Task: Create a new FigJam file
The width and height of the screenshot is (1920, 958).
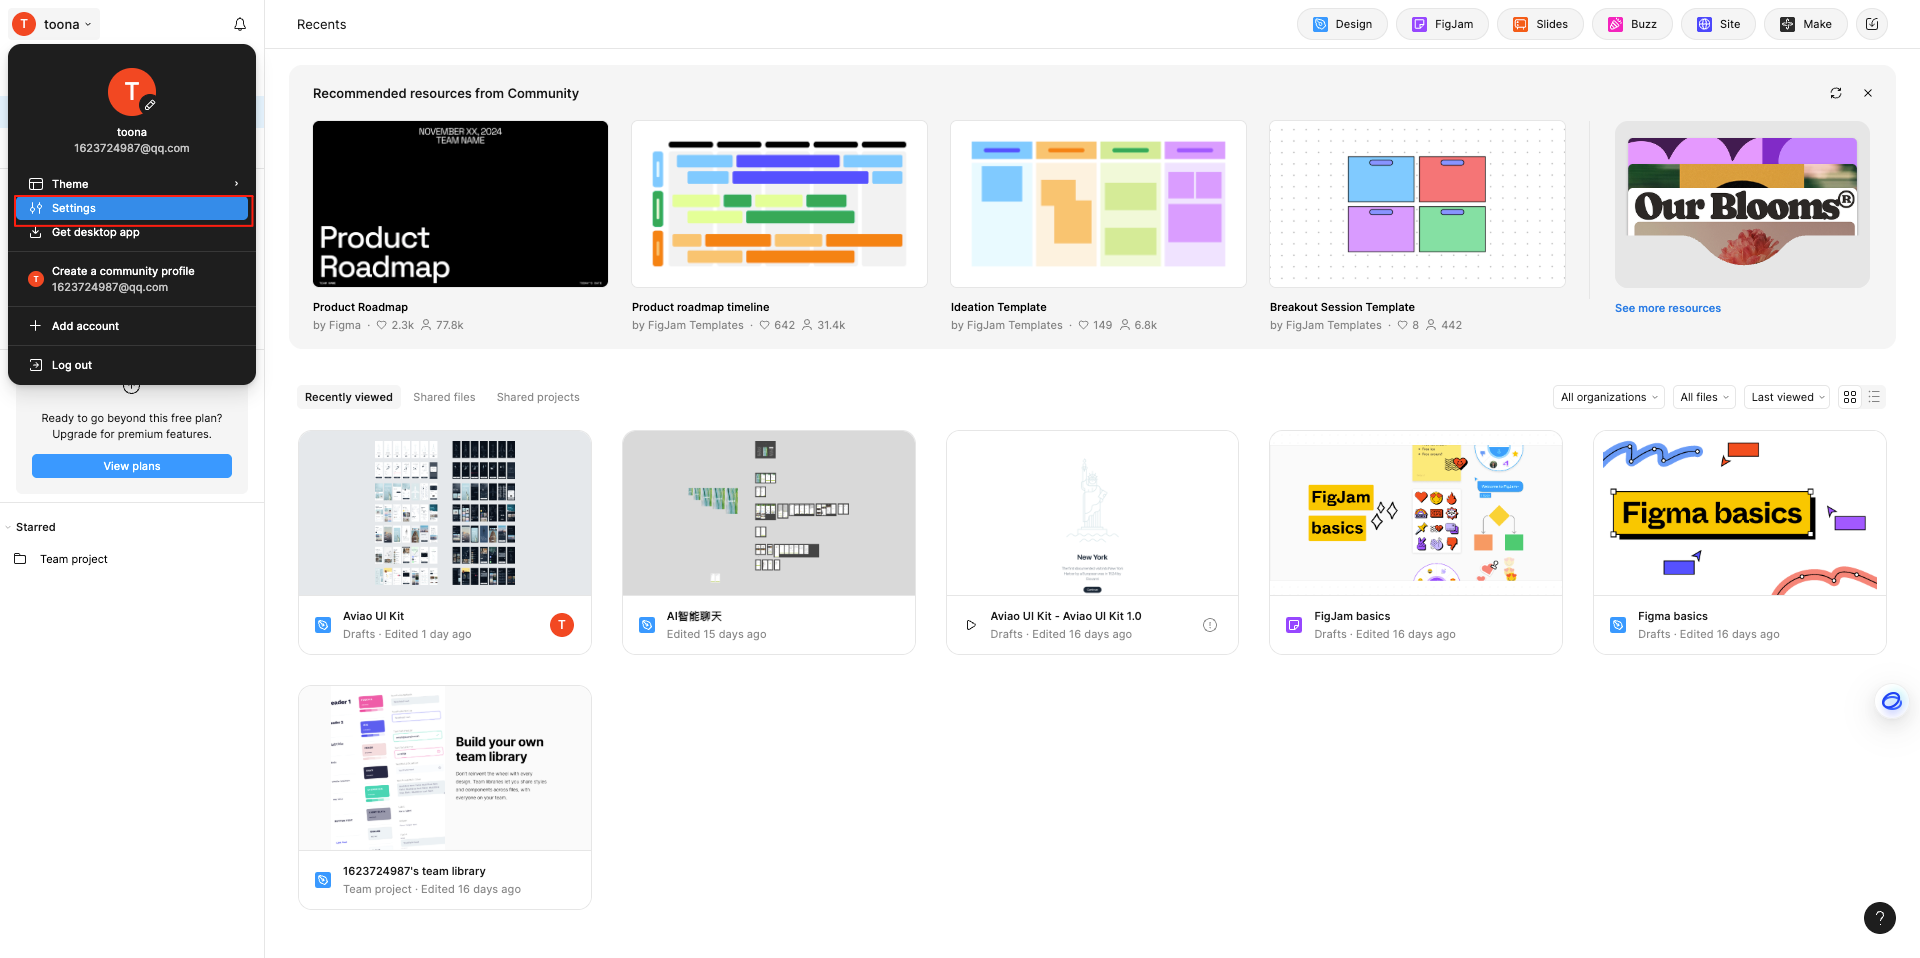Action: (x=1442, y=24)
